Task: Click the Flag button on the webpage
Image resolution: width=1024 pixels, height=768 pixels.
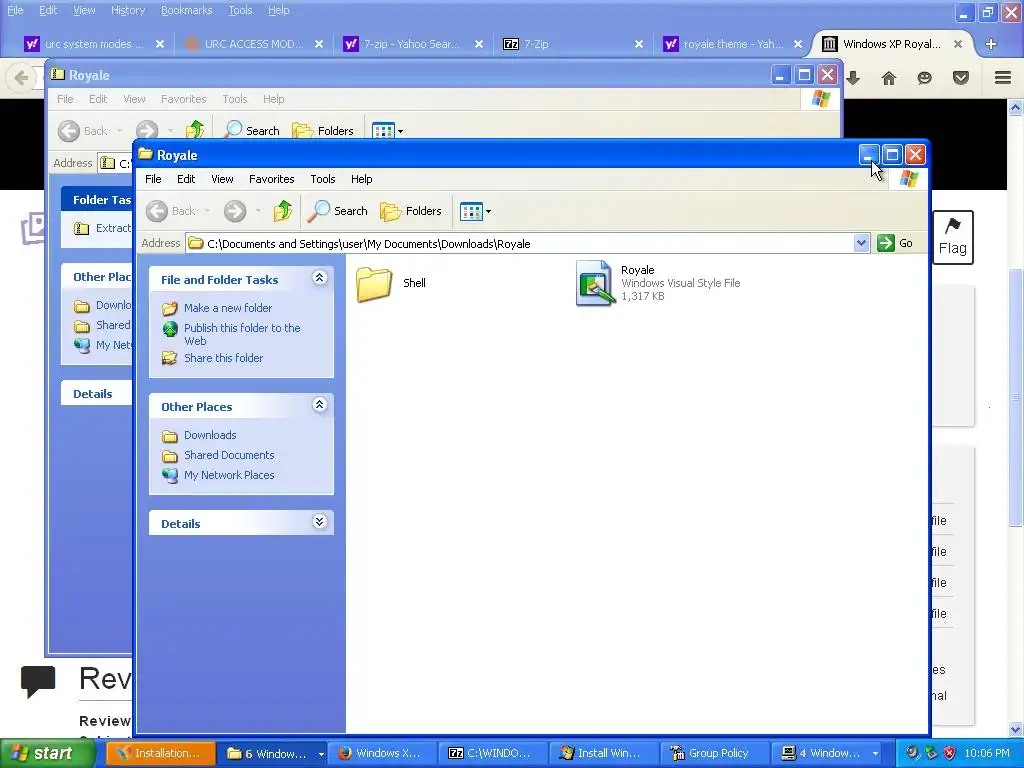Action: (x=952, y=237)
